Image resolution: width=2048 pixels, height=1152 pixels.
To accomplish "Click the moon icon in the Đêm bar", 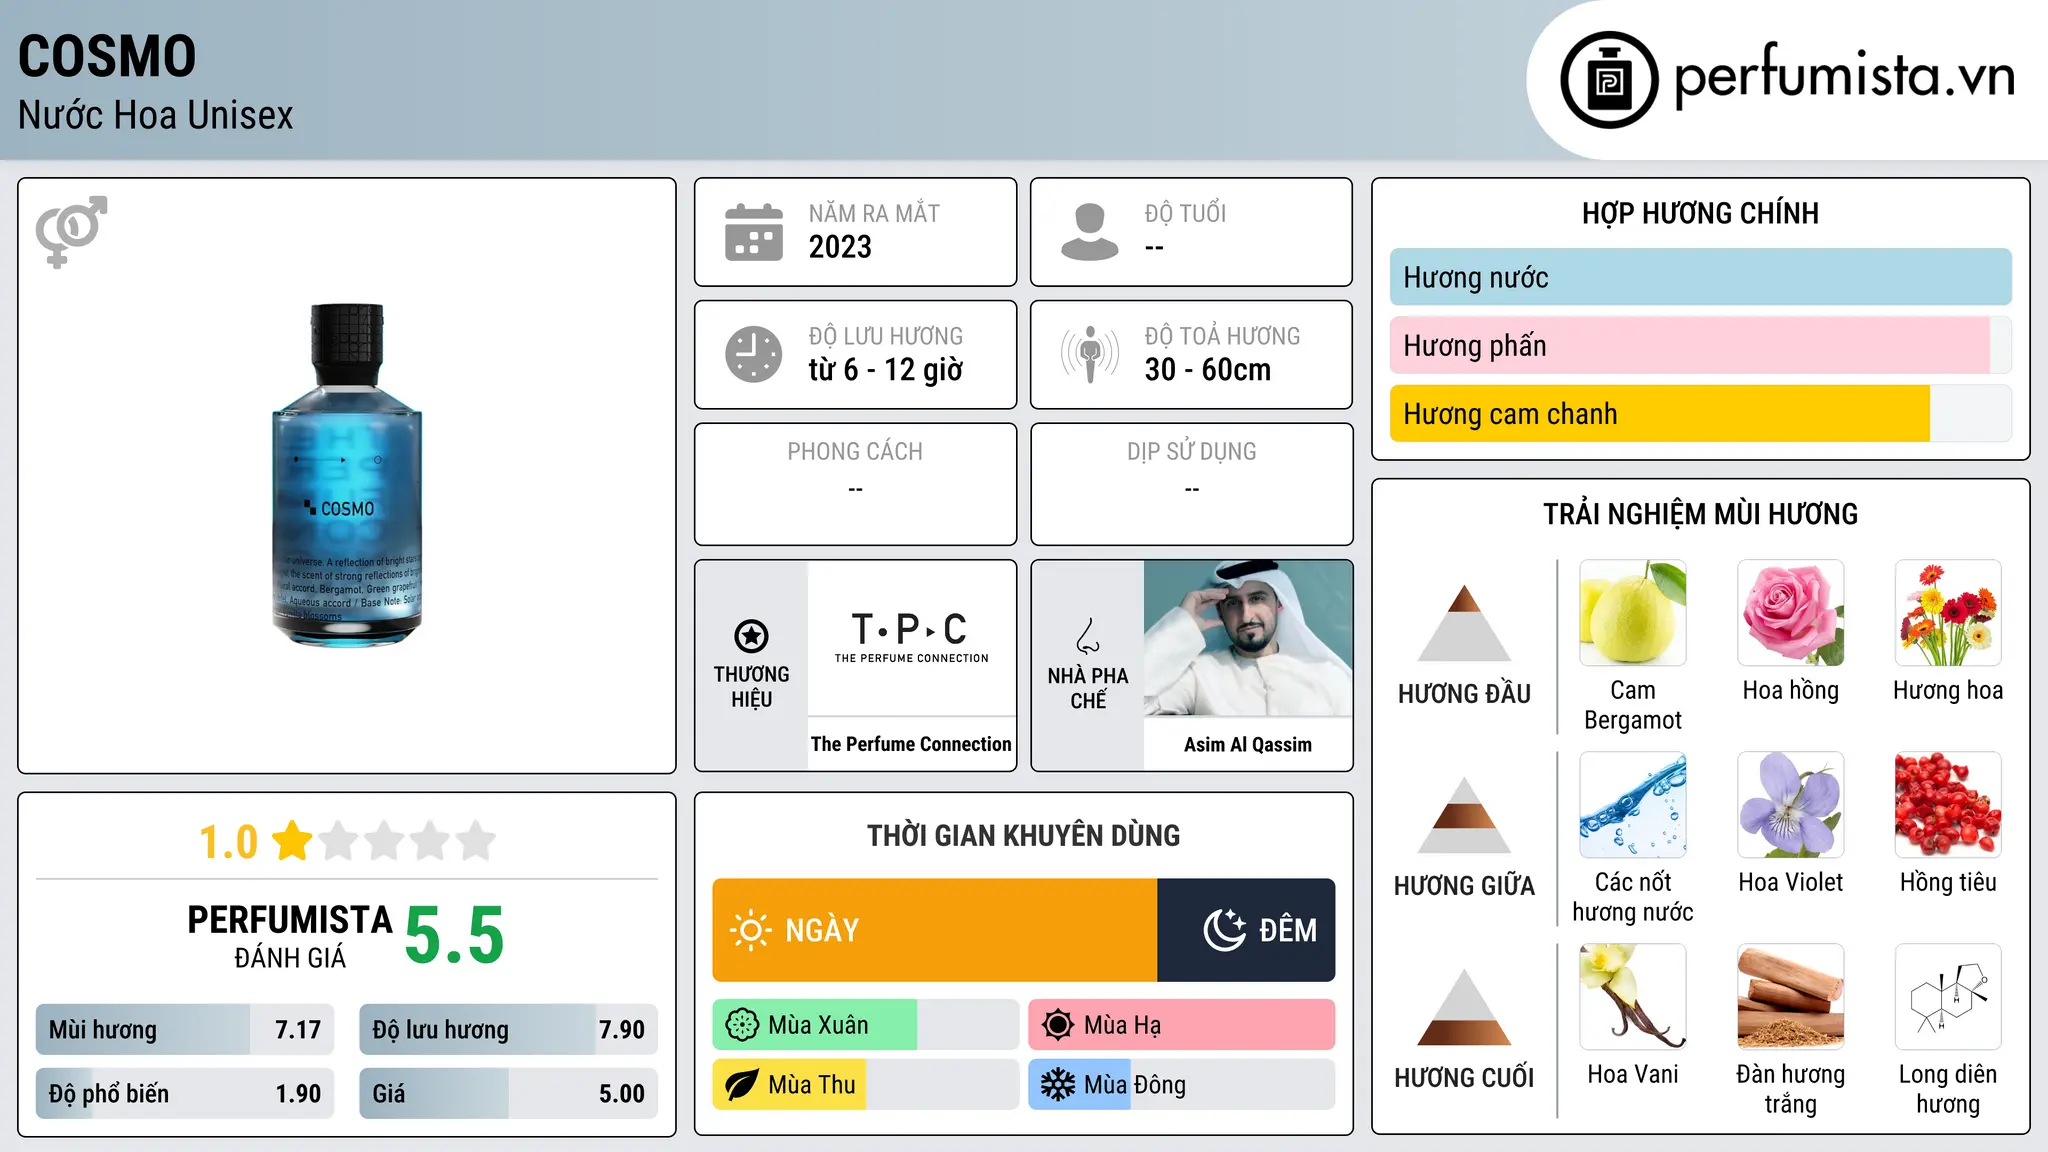I will [x=1224, y=930].
